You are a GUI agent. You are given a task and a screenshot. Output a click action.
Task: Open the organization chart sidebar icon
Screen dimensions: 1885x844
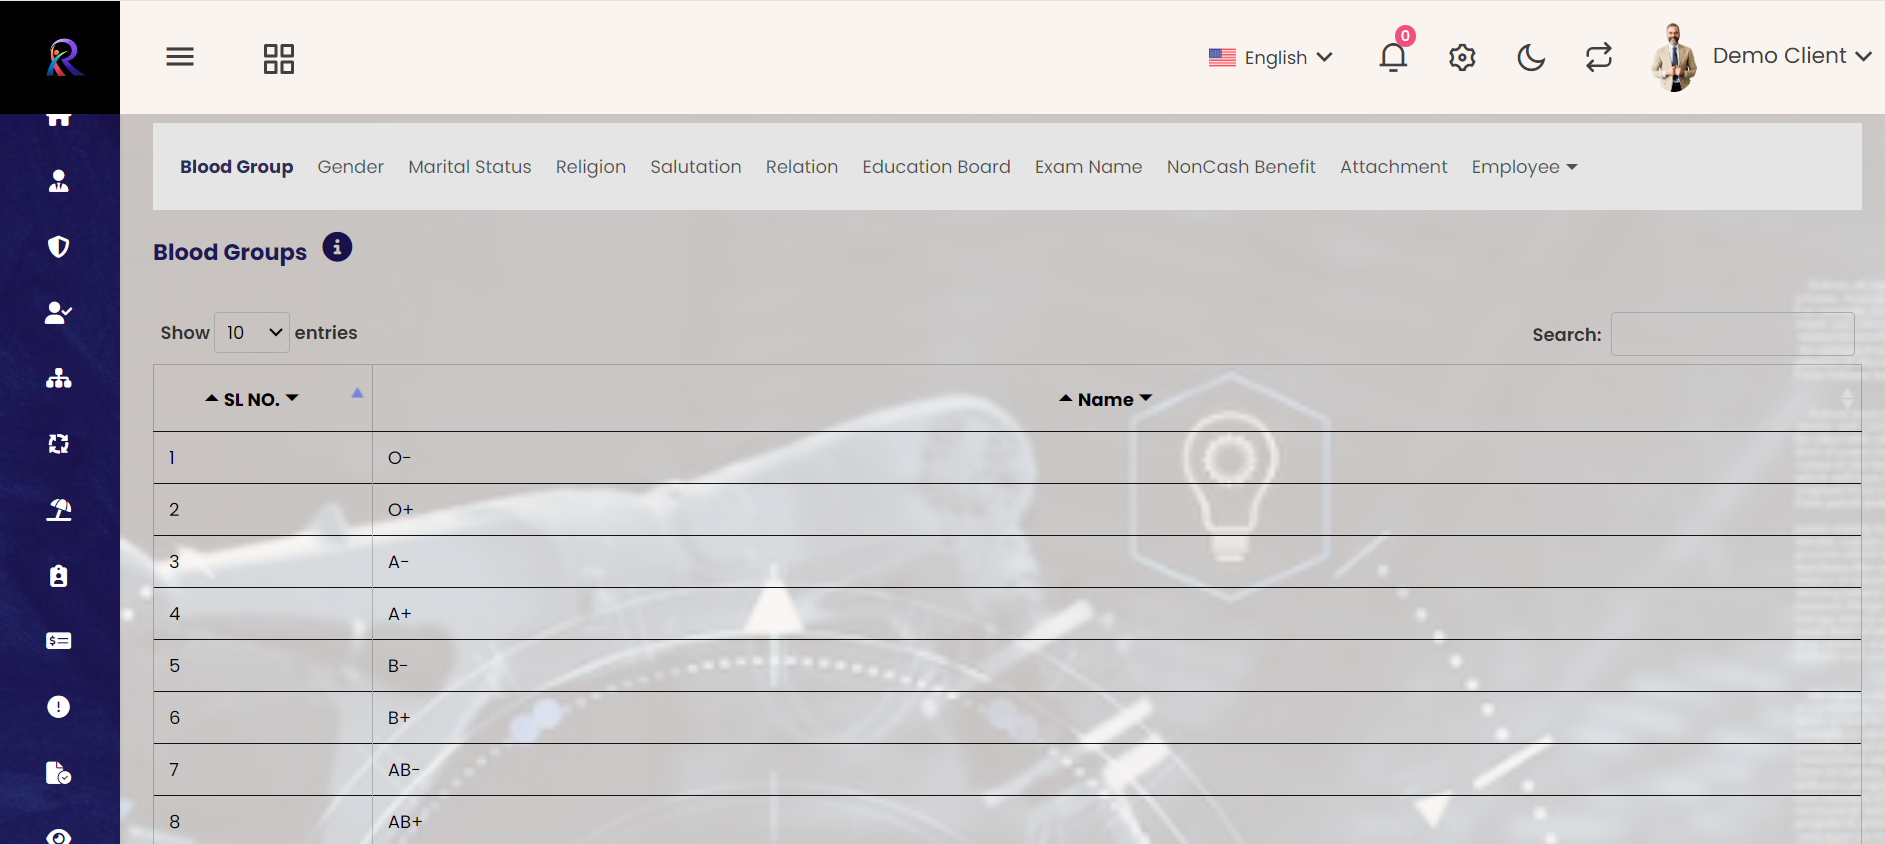59,378
